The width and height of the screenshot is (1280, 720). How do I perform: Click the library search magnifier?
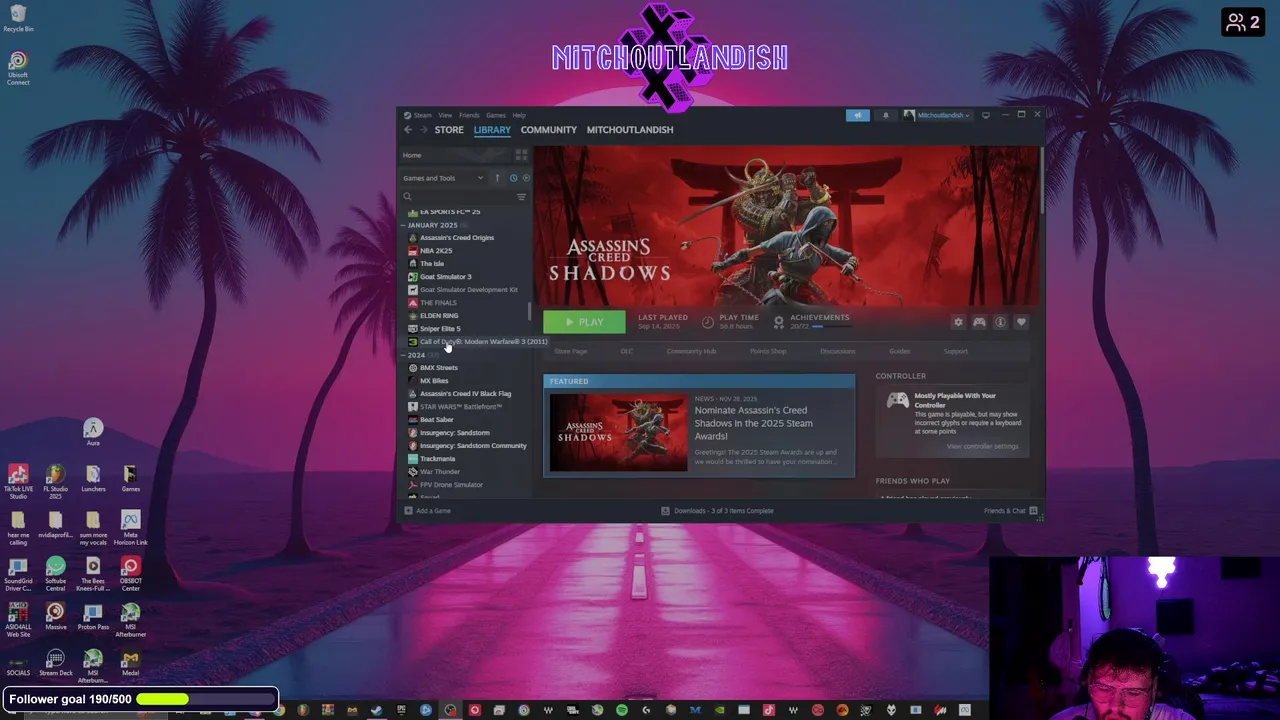pyautogui.click(x=407, y=197)
